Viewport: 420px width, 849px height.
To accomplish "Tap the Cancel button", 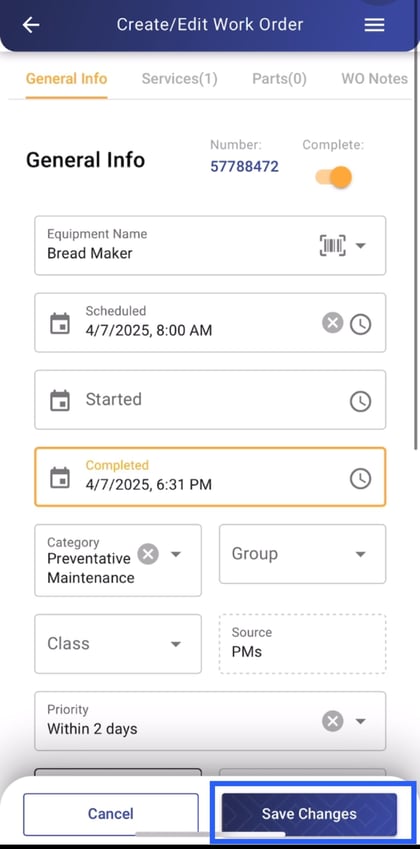I will (111, 814).
